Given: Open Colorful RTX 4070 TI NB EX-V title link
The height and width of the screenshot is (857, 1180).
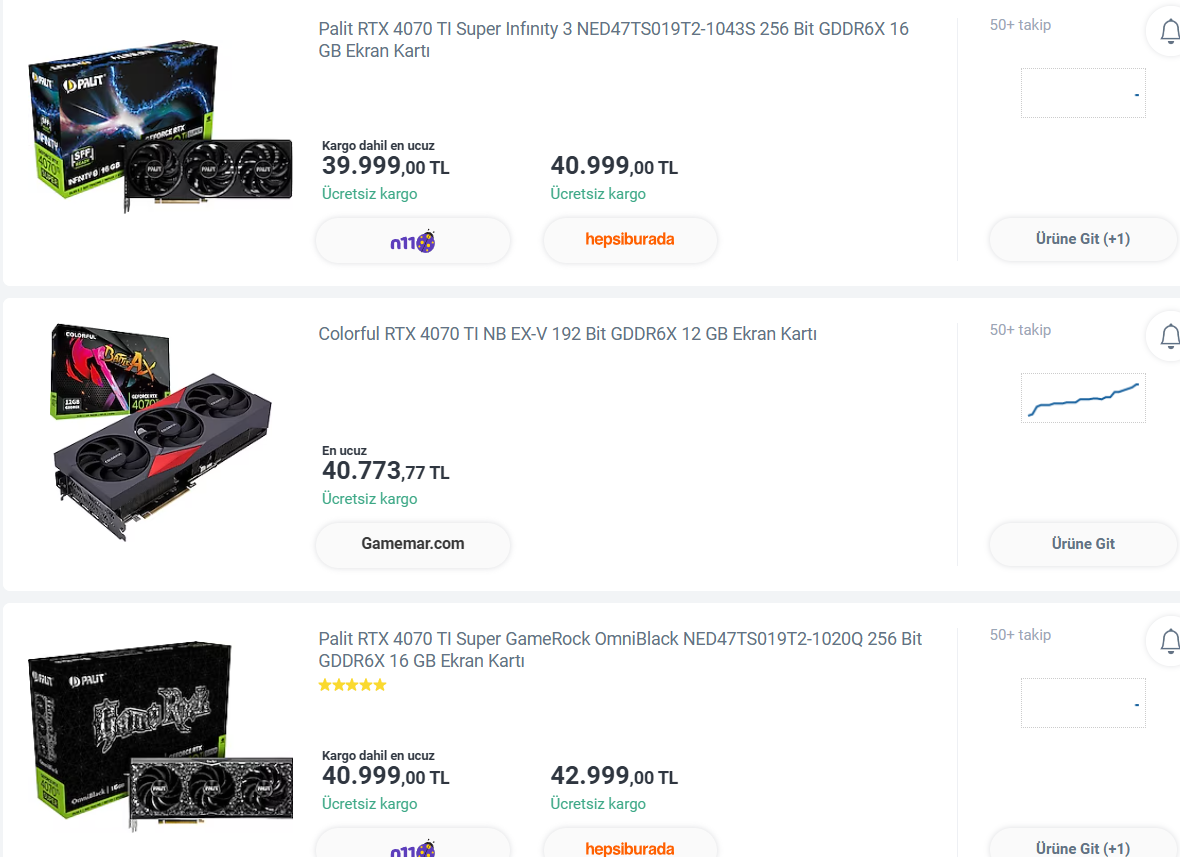Looking at the screenshot, I should pos(567,334).
